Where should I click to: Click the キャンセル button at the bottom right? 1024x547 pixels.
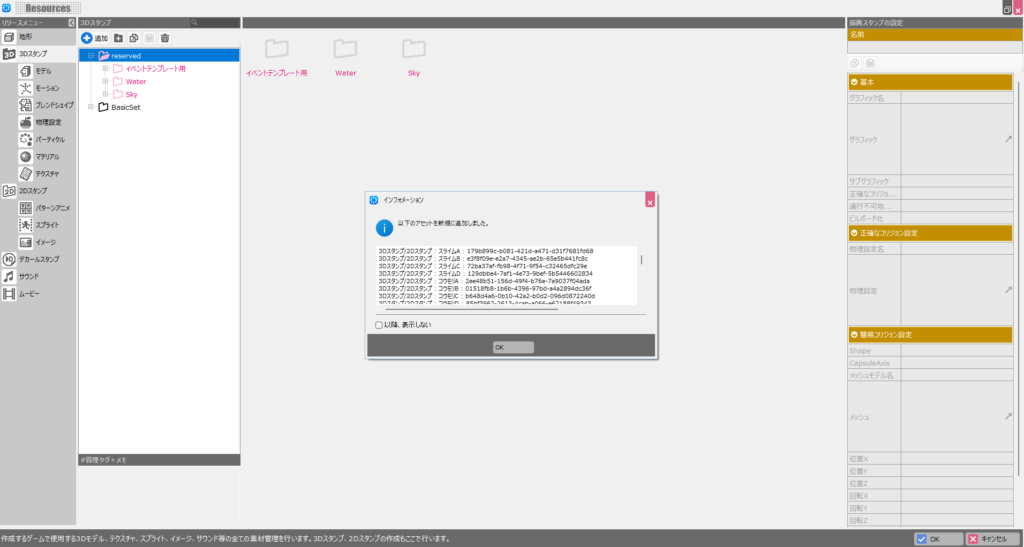(x=992, y=538)
